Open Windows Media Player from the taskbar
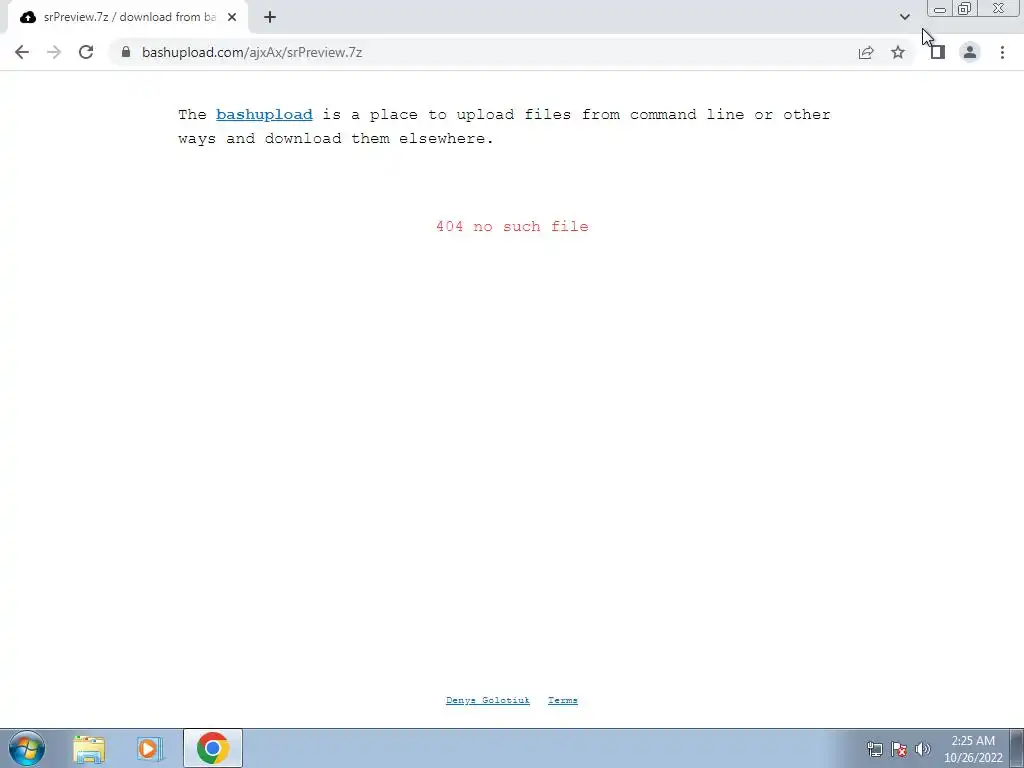This screenshot has width=1024, height=768. [150, 749]
